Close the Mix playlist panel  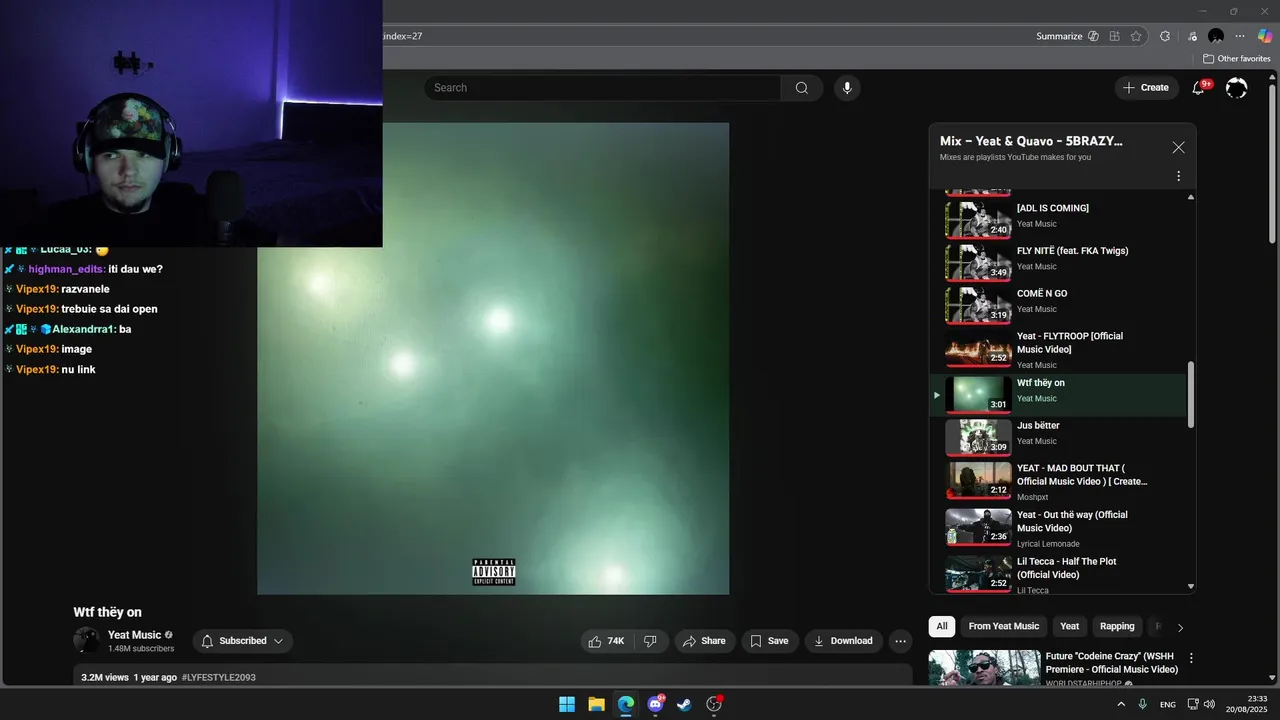pos(1178,147)
